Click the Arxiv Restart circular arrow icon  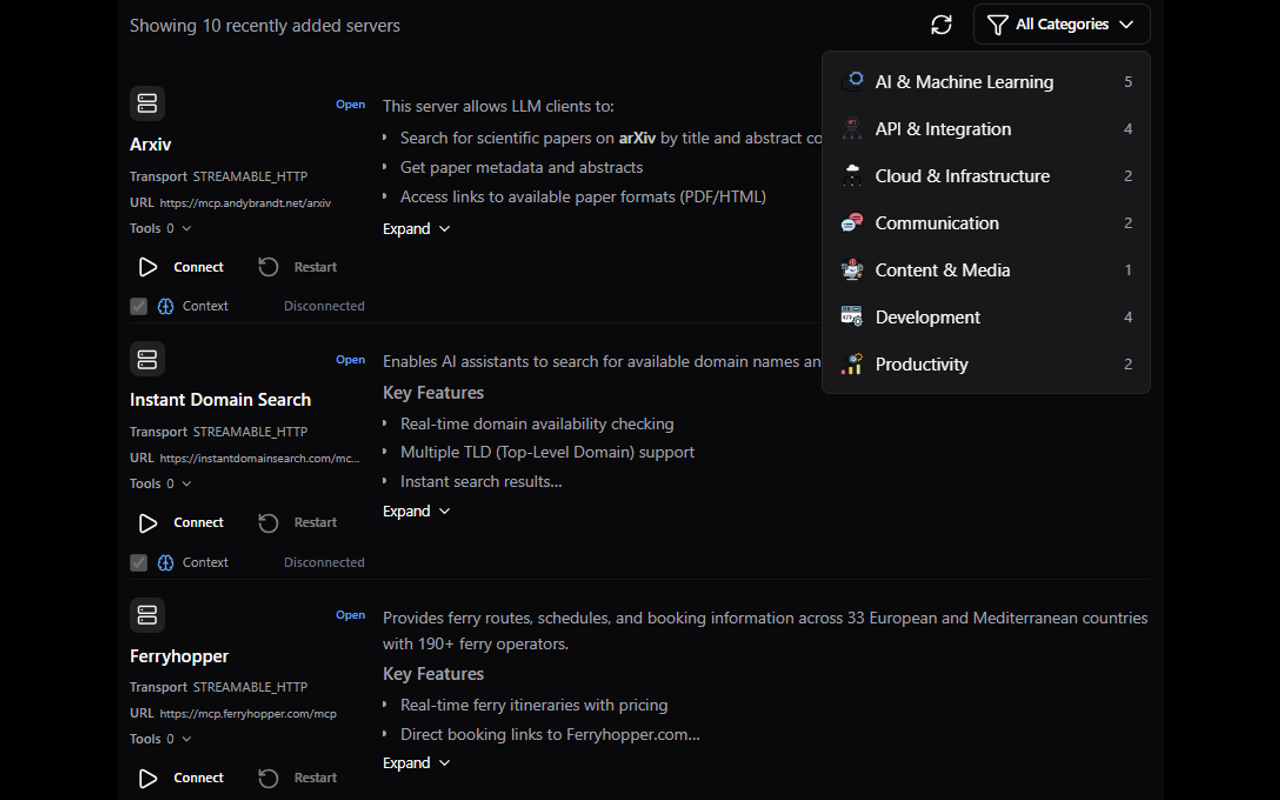[x=268, y=267]
